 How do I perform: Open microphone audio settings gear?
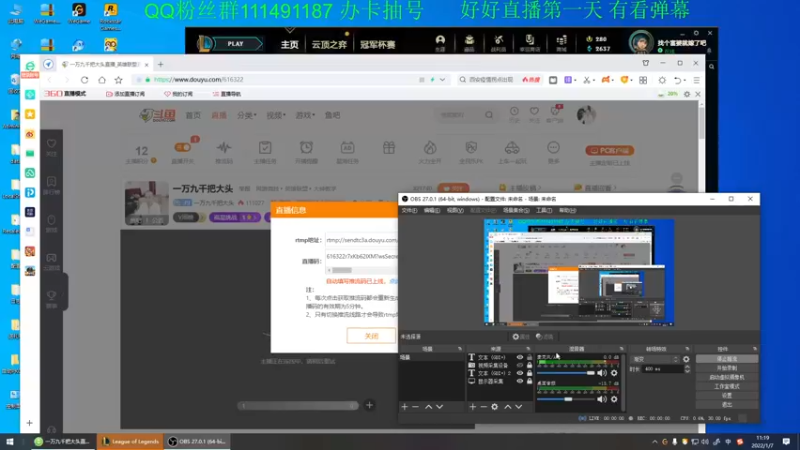614,373
